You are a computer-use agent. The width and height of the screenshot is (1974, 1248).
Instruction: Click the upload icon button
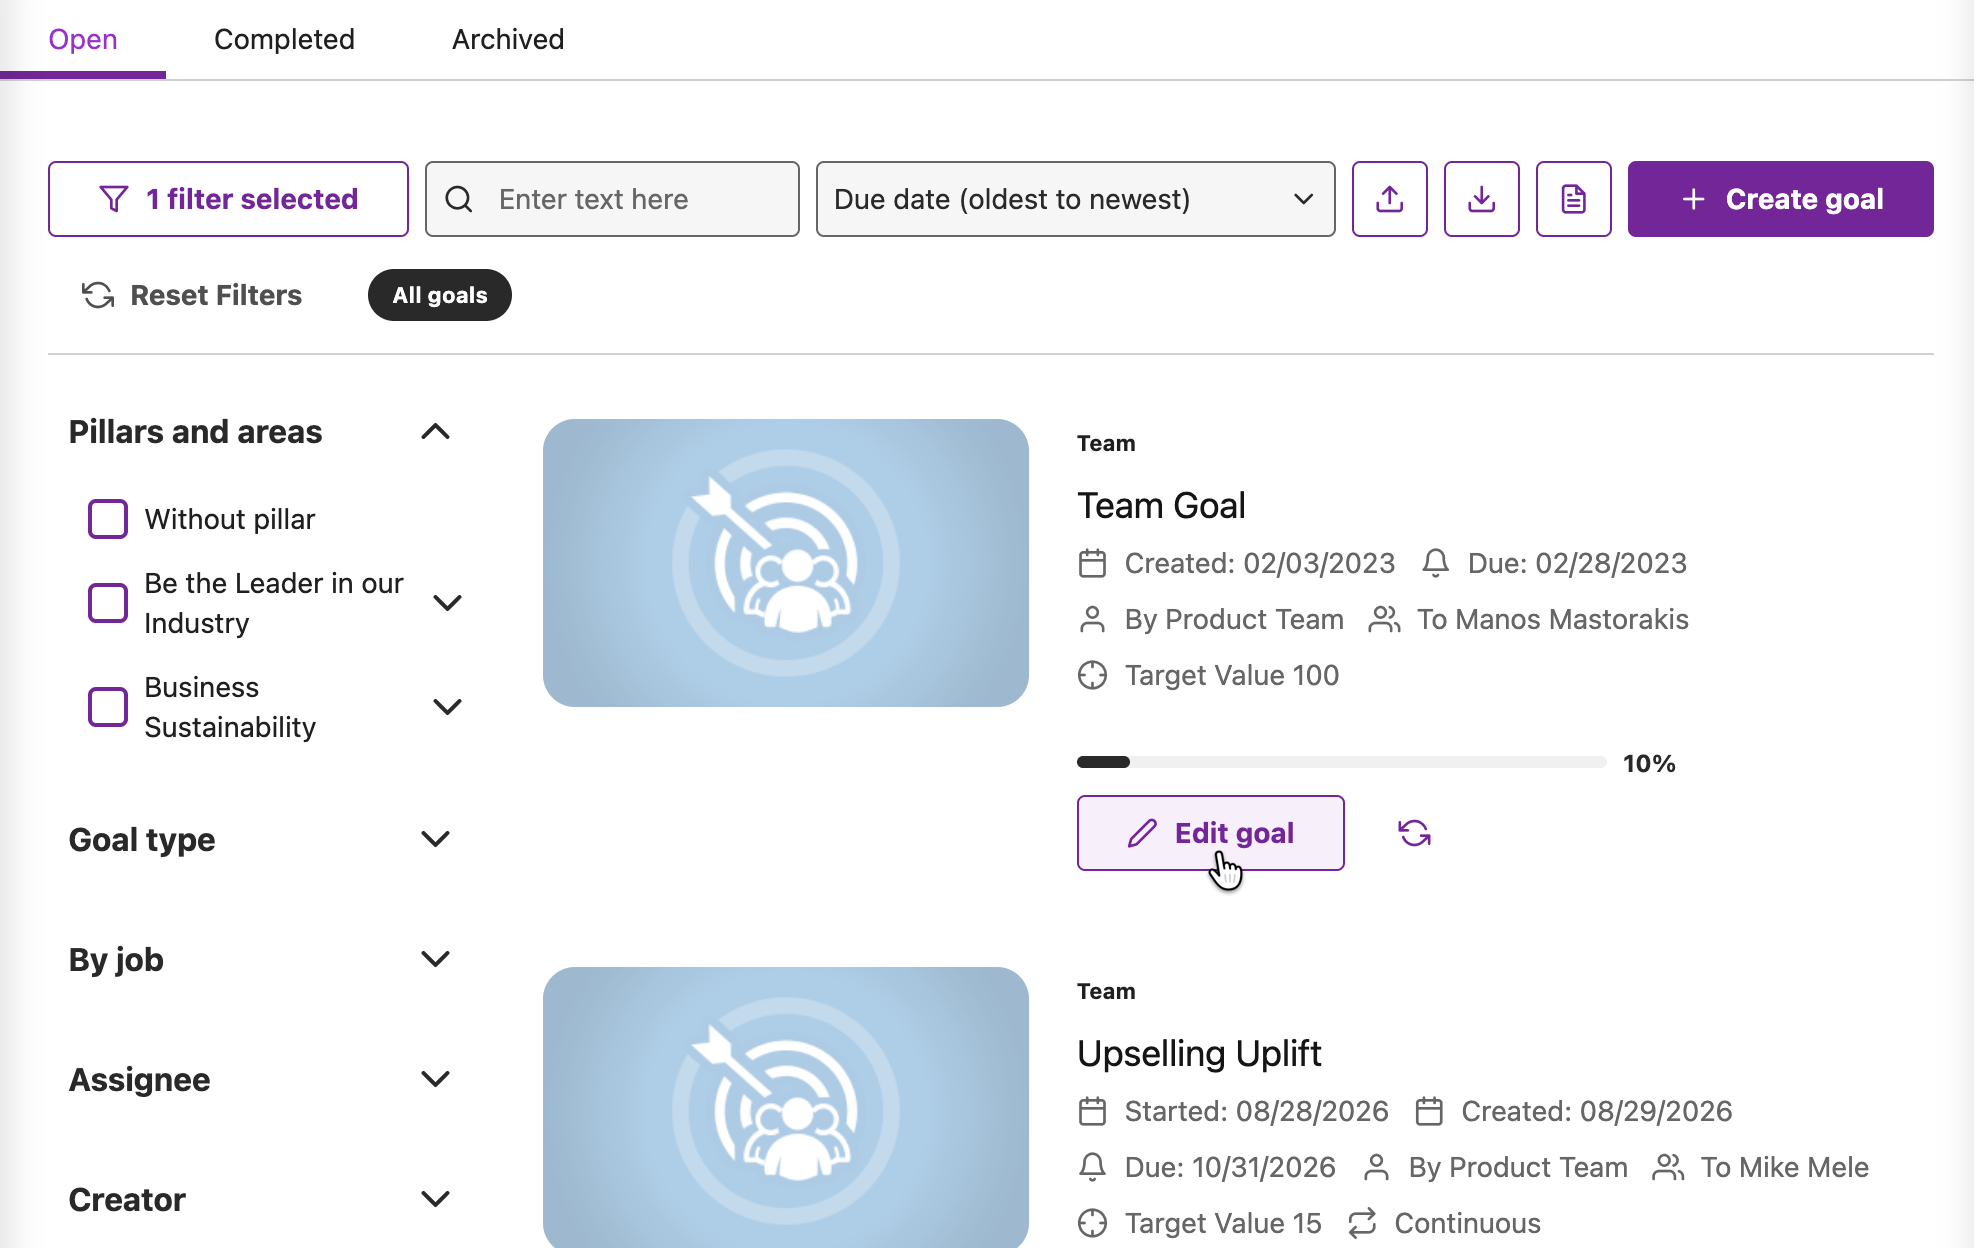tap(1389, 199)
